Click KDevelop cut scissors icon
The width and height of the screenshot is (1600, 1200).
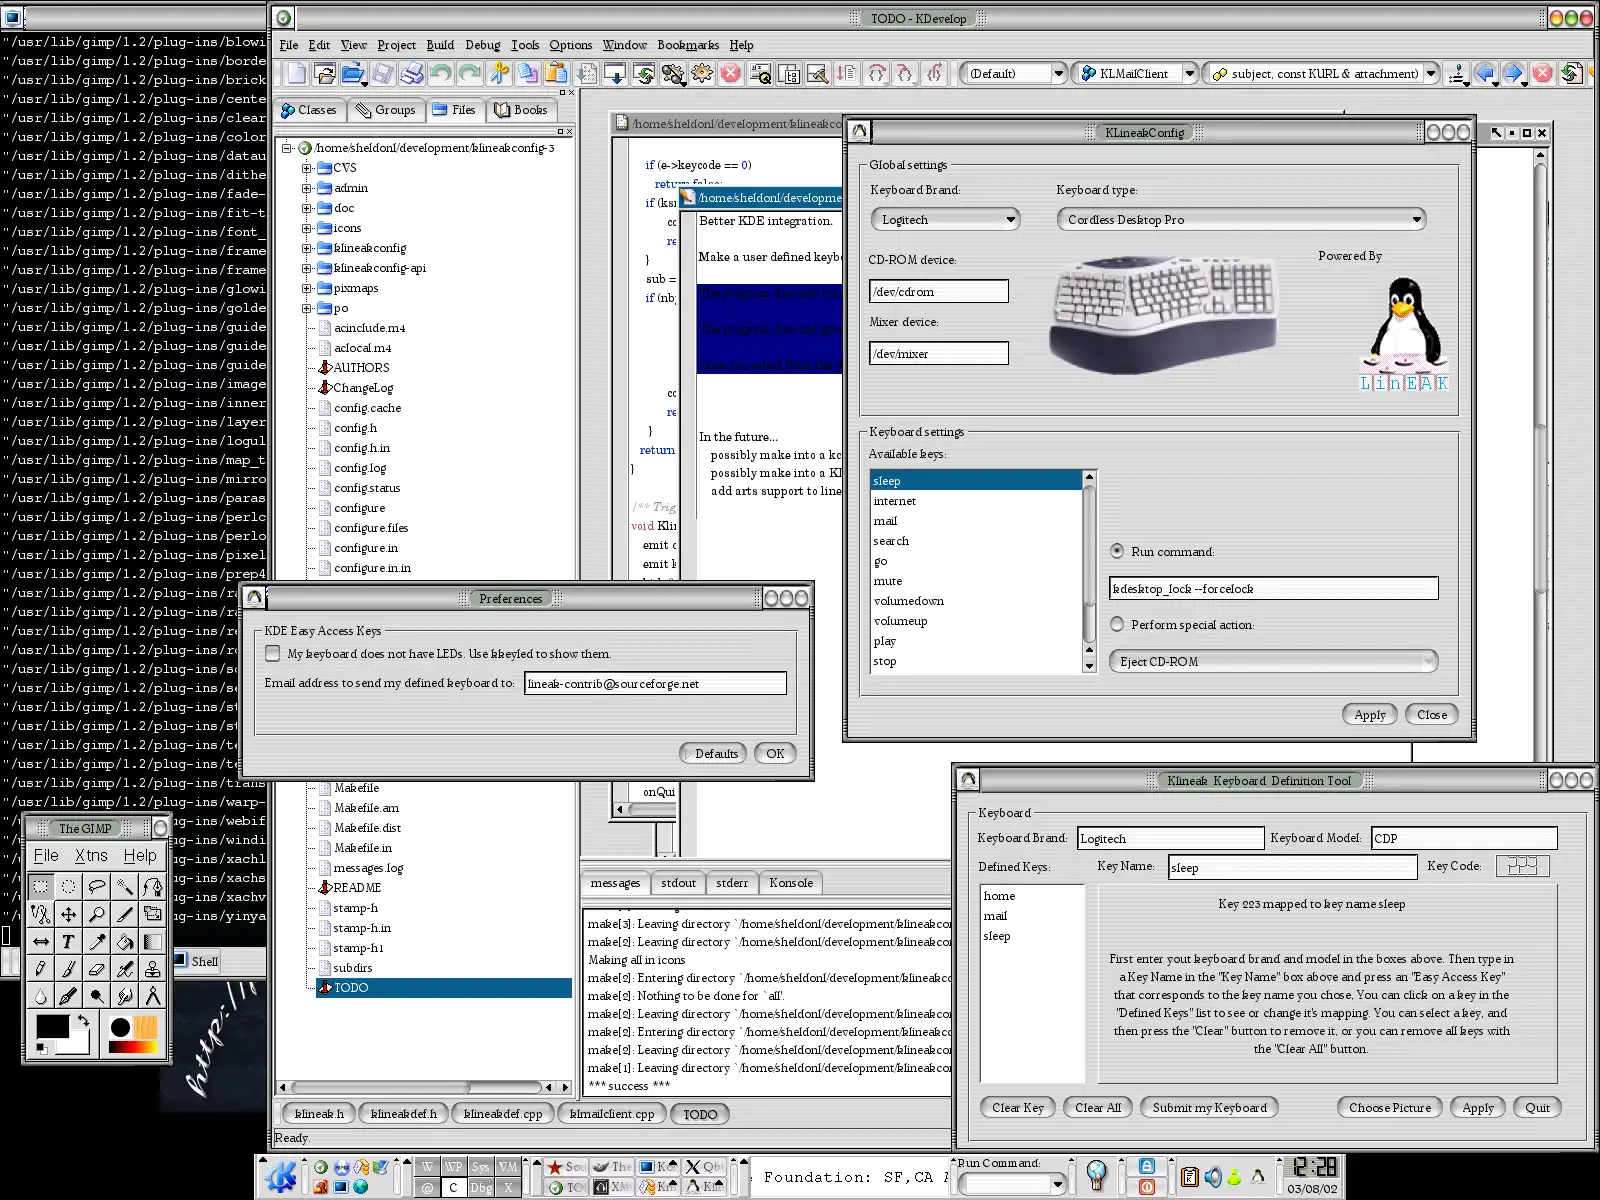coord(499,73)
